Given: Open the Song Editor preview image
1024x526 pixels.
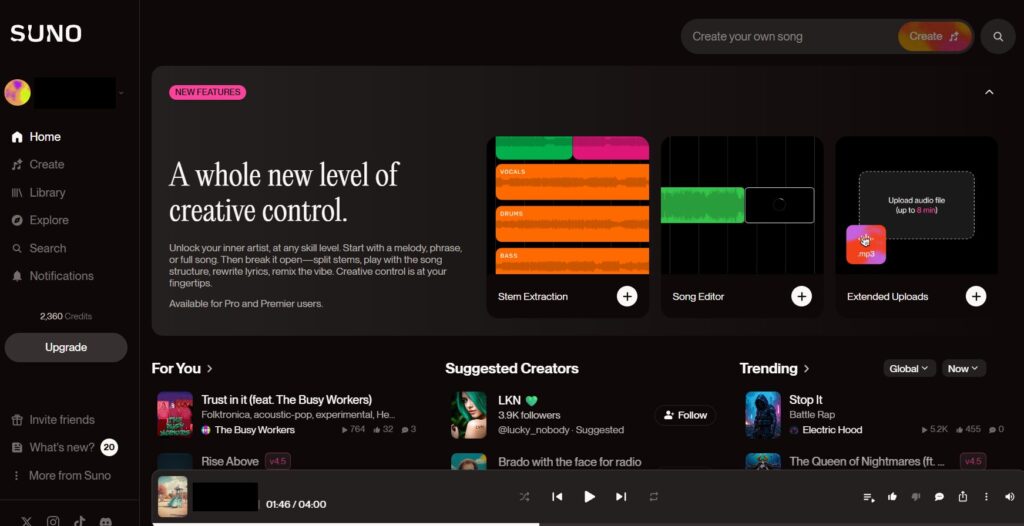Looking at the screenshot, I should 742,205.
